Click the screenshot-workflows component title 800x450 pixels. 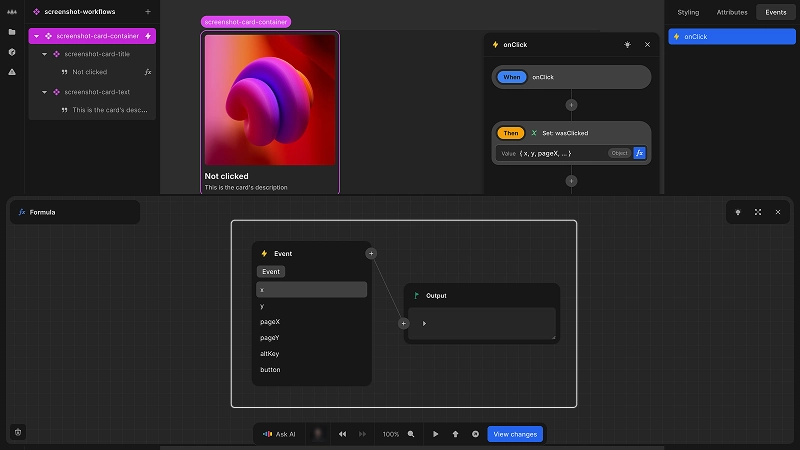(x=80, y=11)
